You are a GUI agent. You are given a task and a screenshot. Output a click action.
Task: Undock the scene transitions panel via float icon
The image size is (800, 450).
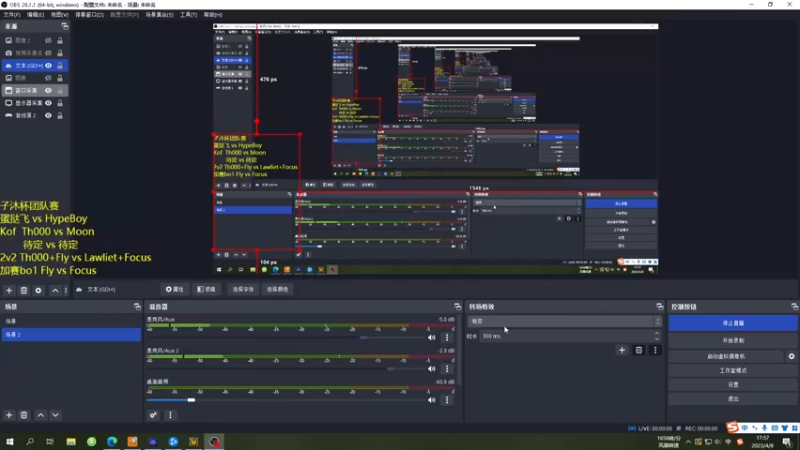[659, 307]
